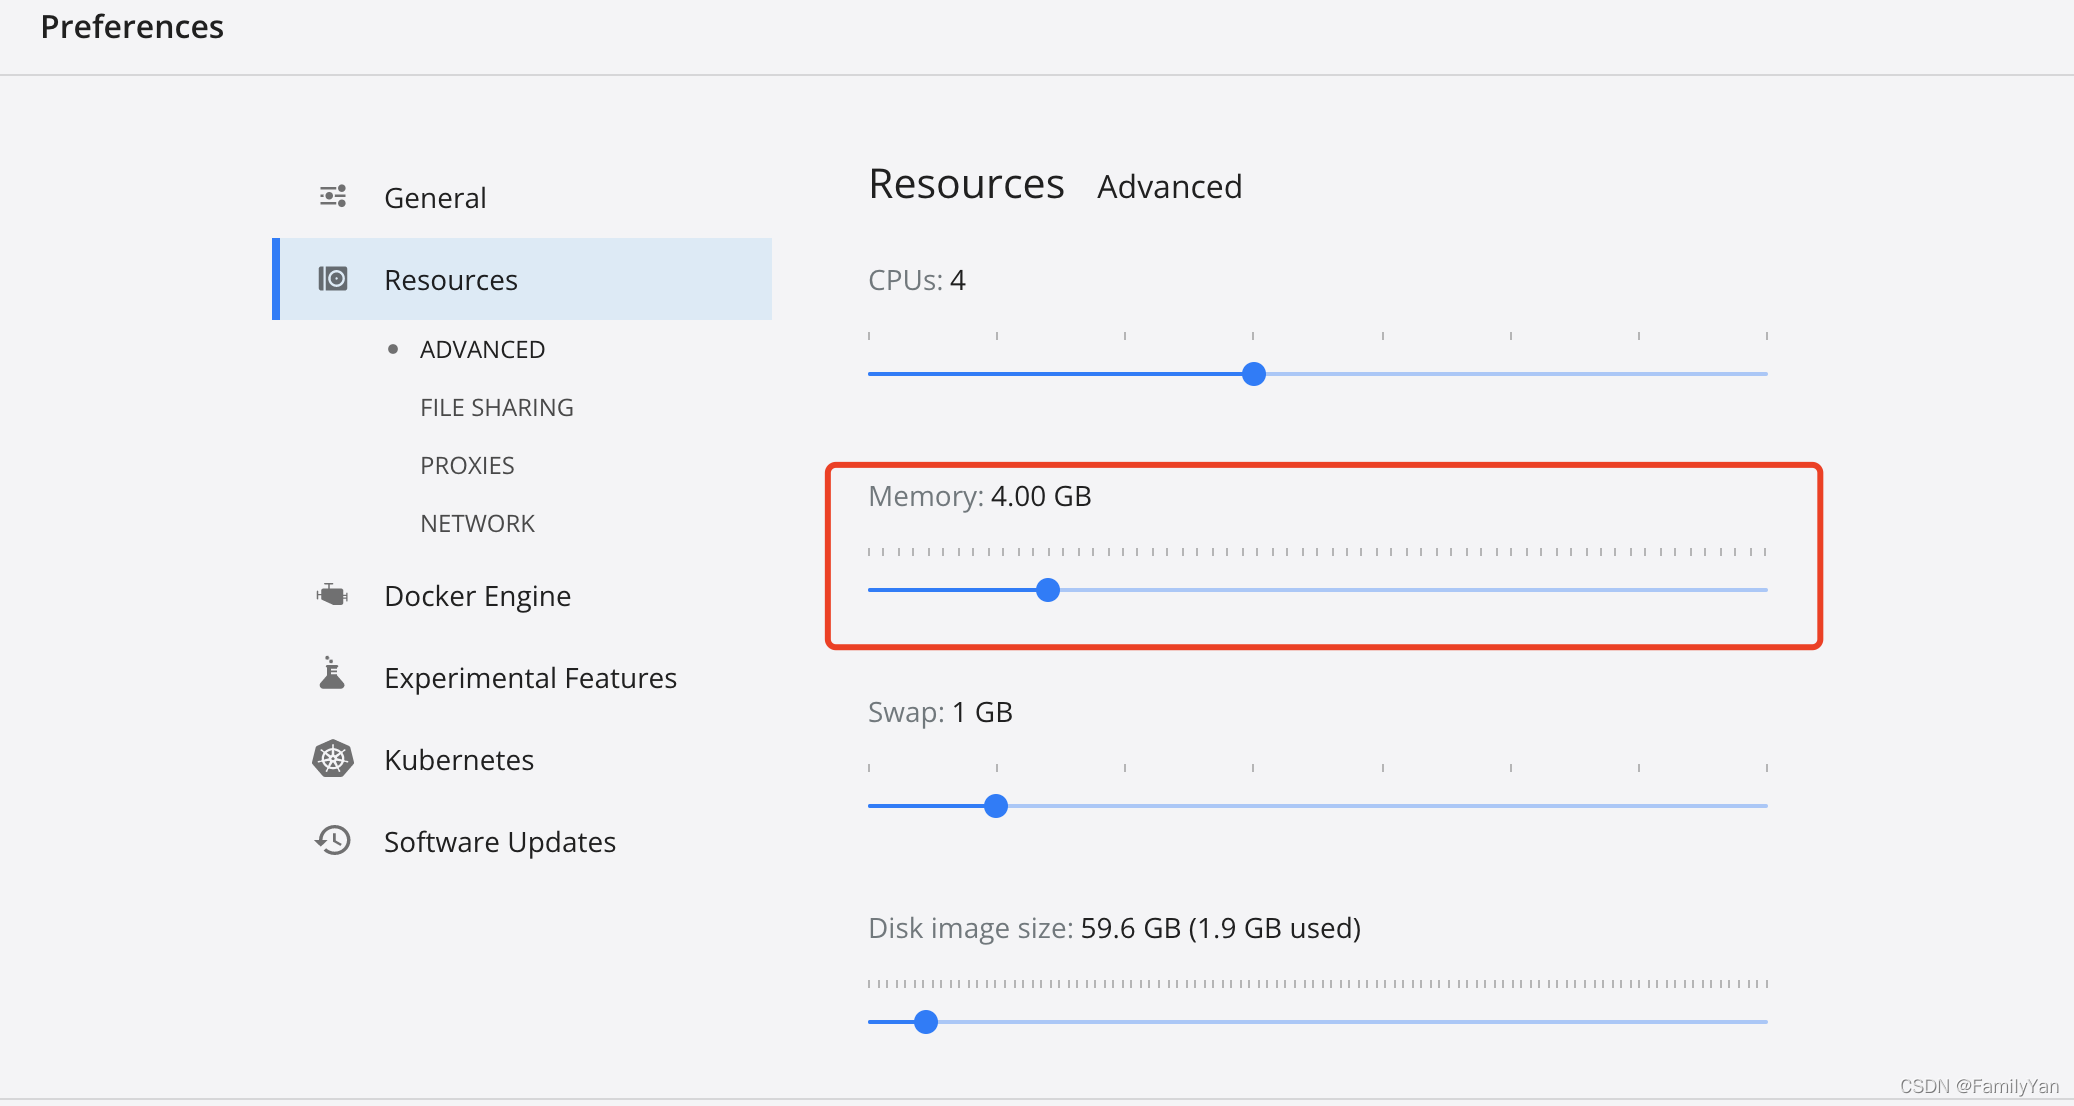2074x1106 pixels.
Task: Open the General preferences section
Action: click(435, 198)
